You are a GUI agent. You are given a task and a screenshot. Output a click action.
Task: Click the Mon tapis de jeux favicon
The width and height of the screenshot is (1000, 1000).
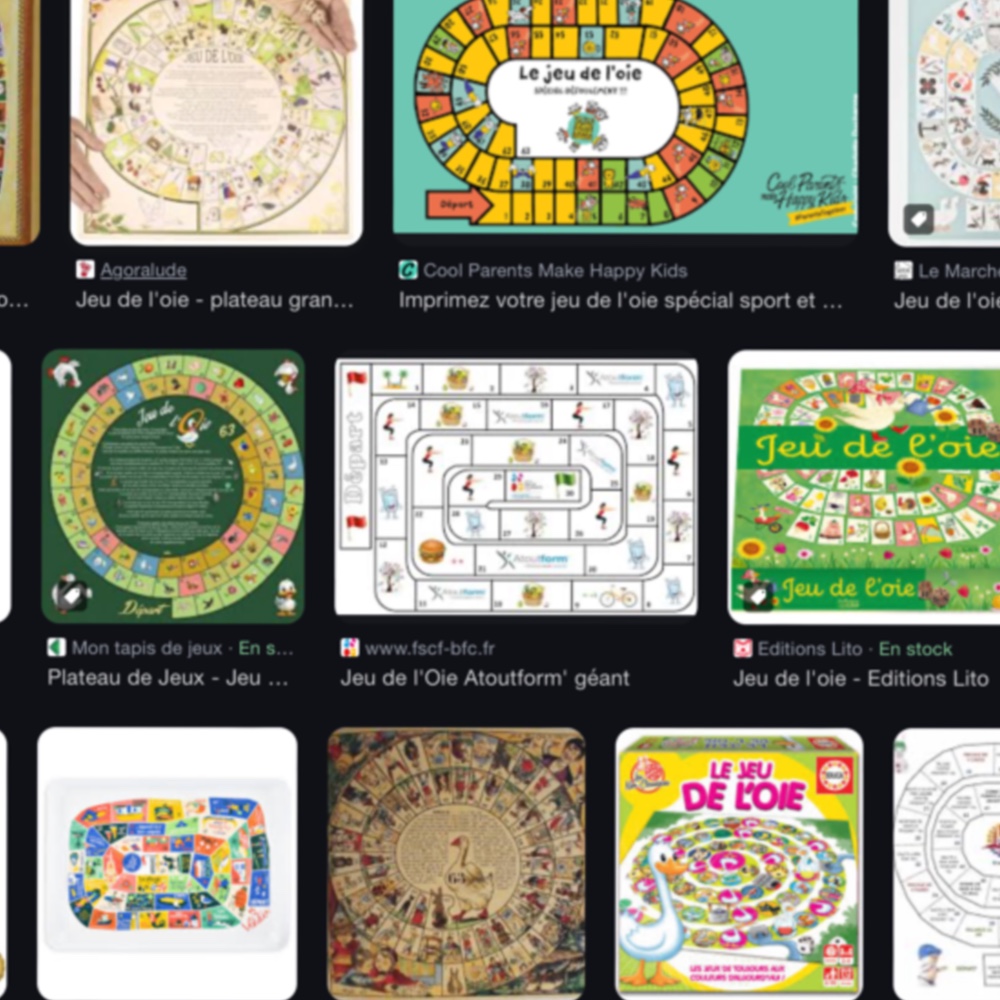pos(56,648)
